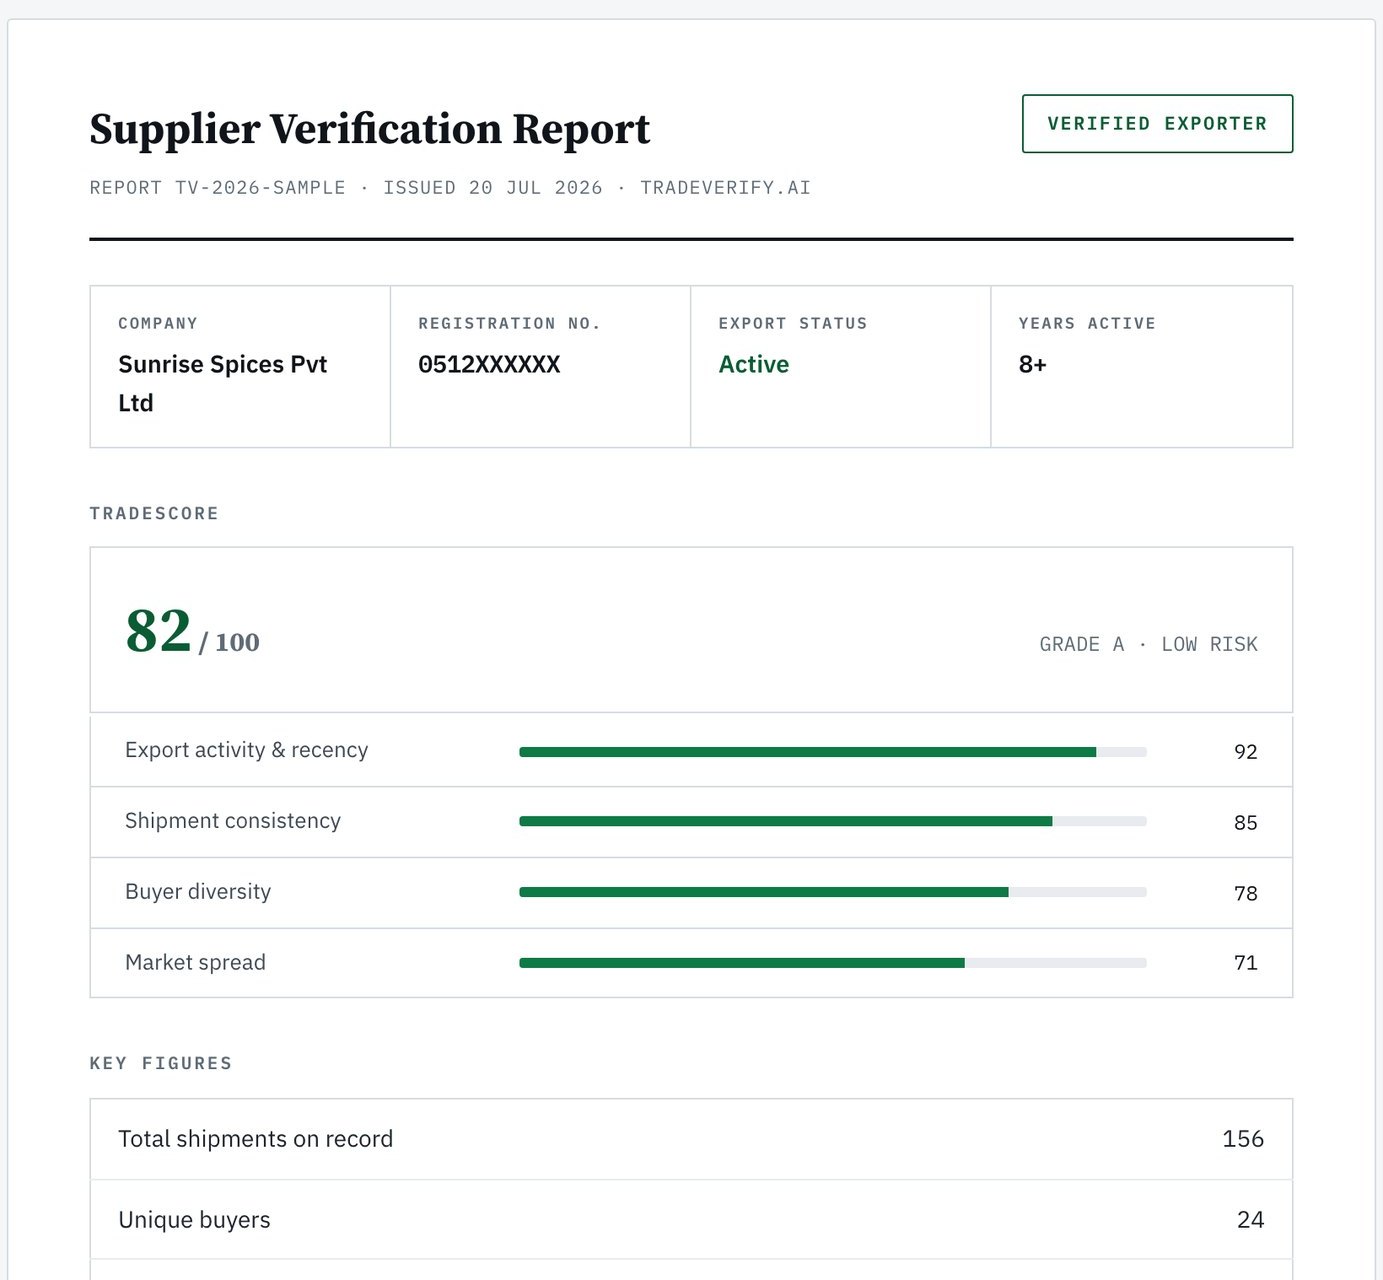Select the unique buyers value 24

[x=1251, y=1220]
